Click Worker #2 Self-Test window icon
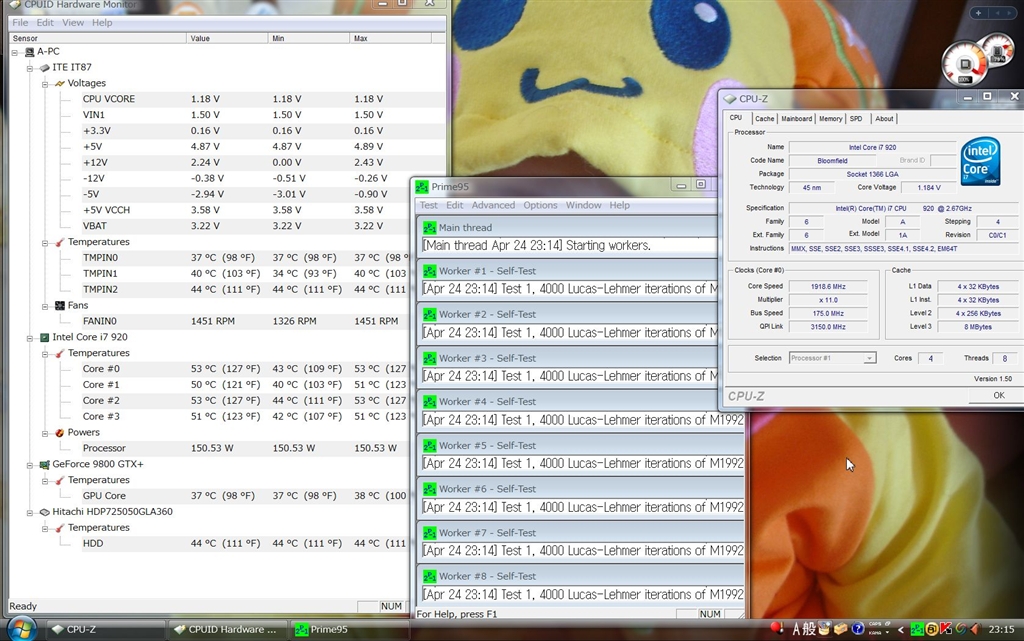The width and height of the screenshot is (1024, 641). 429,315
